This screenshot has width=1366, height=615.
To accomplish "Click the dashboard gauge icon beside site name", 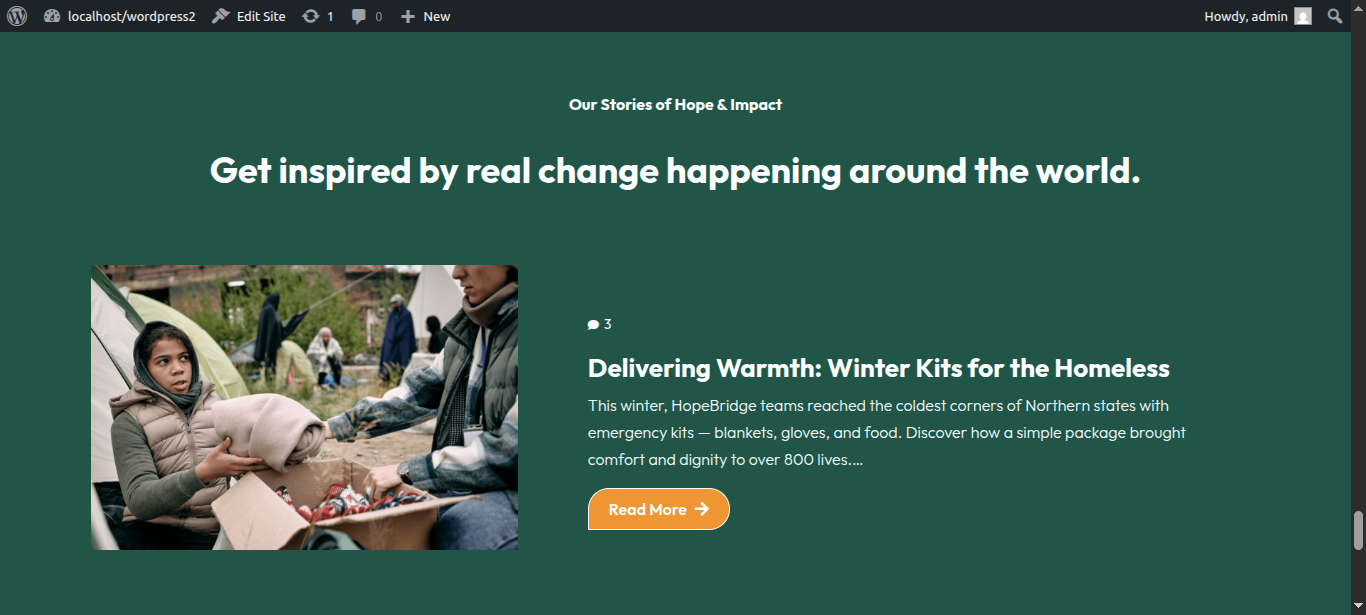I will point(53,16).
